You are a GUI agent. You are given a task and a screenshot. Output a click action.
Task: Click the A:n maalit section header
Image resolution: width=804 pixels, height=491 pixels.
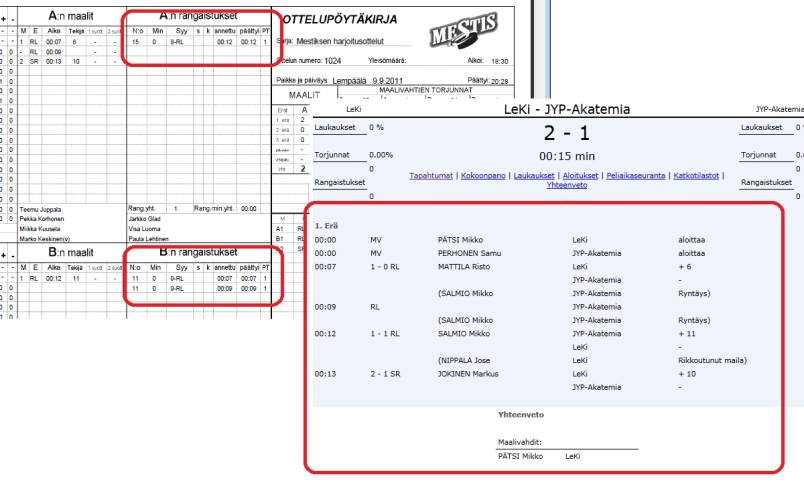tap(71, 16)
